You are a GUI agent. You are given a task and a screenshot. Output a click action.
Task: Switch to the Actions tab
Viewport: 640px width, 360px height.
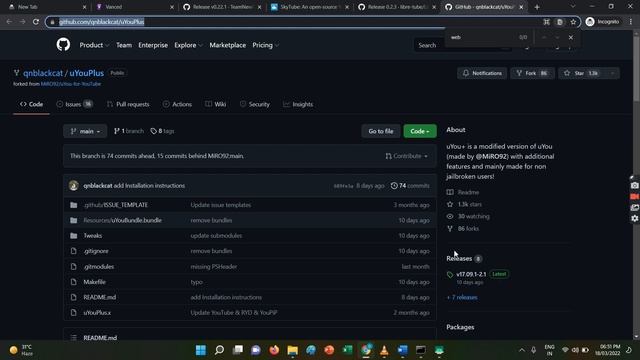click(177, 104)
